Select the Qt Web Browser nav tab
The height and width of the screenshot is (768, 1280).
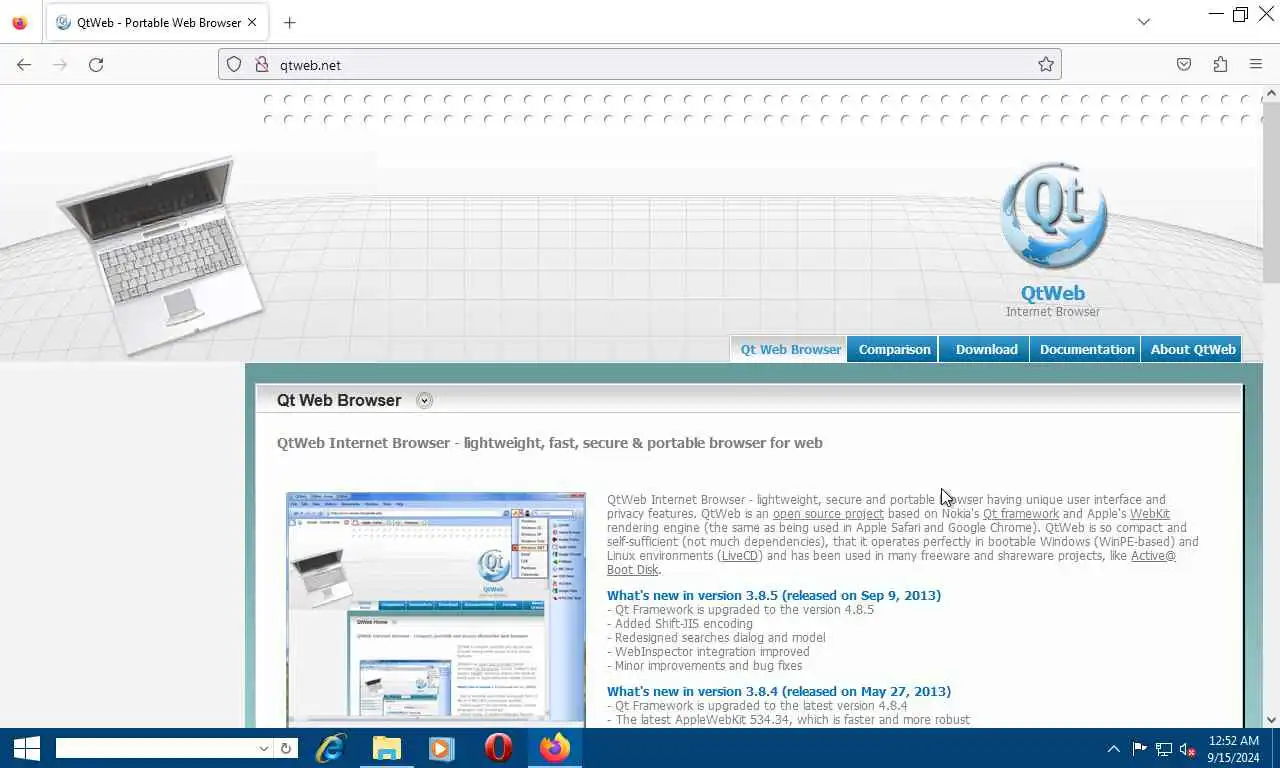pos(790,349)
